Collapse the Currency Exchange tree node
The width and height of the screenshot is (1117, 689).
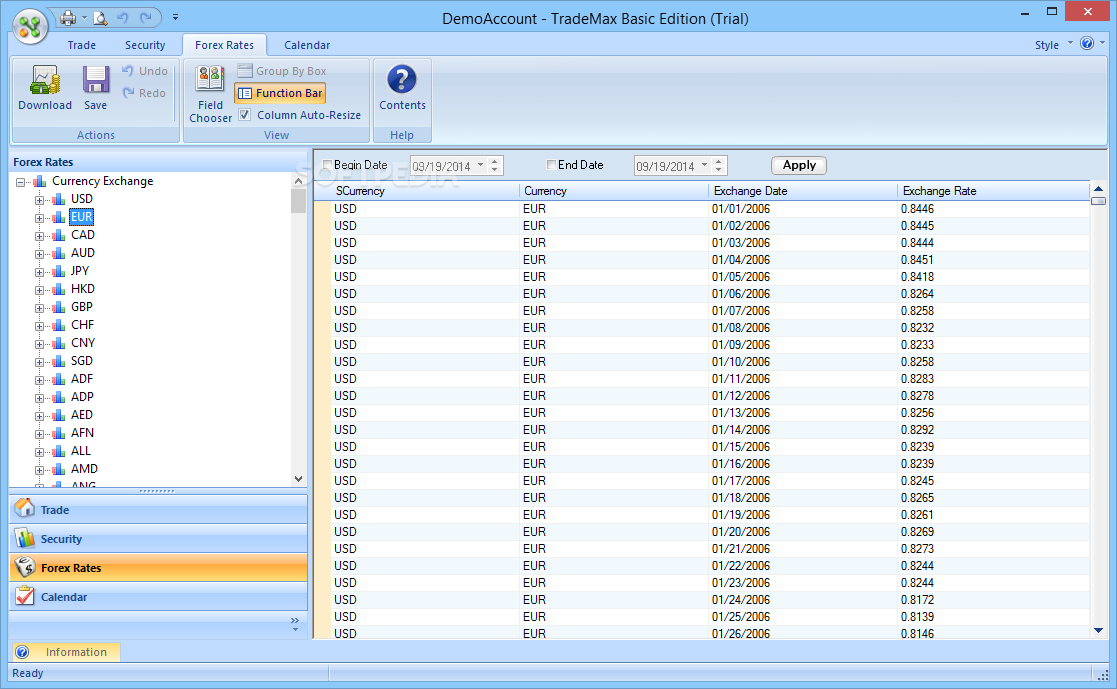[x=21, y=182]
